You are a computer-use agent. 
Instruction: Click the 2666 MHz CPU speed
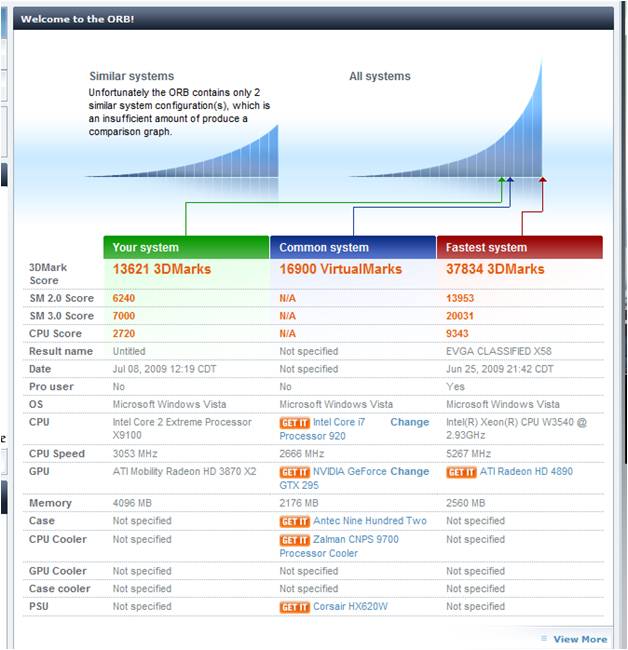click(x=301, y=454)
